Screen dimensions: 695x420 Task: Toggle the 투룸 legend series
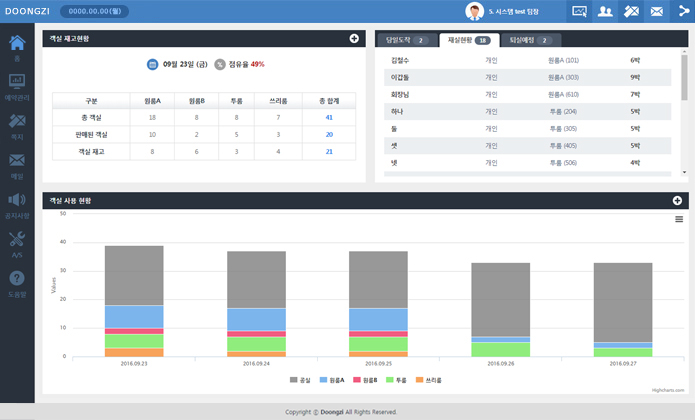point(396,380)
